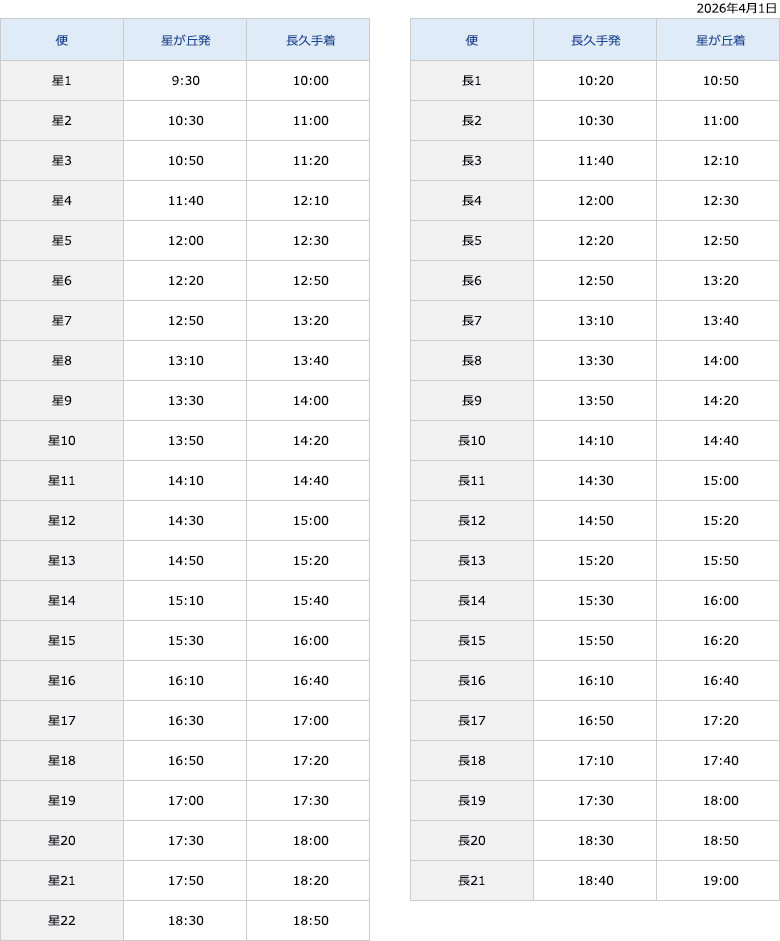
Task: Click the 長久手発 column header
Action: coord(595,41)
